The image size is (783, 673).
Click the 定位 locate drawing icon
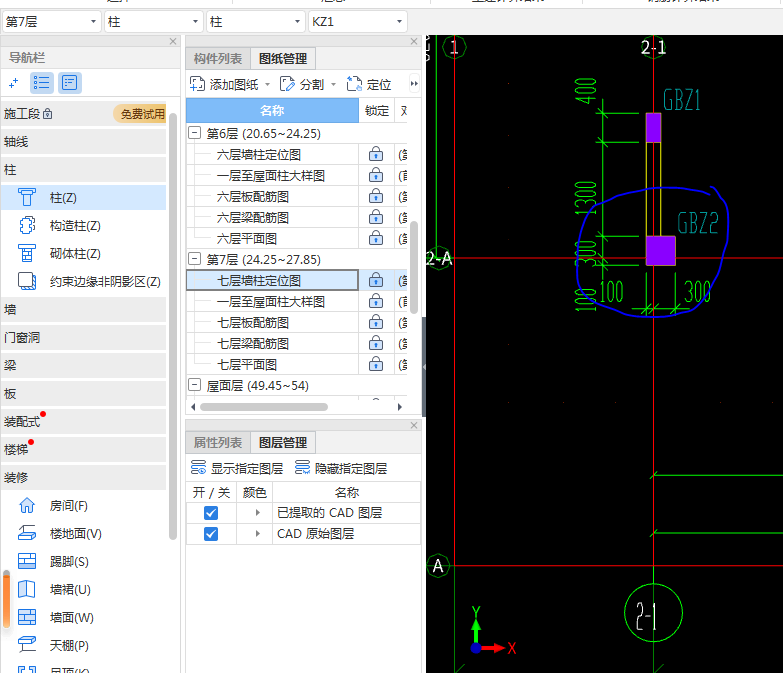click(354, 84)
